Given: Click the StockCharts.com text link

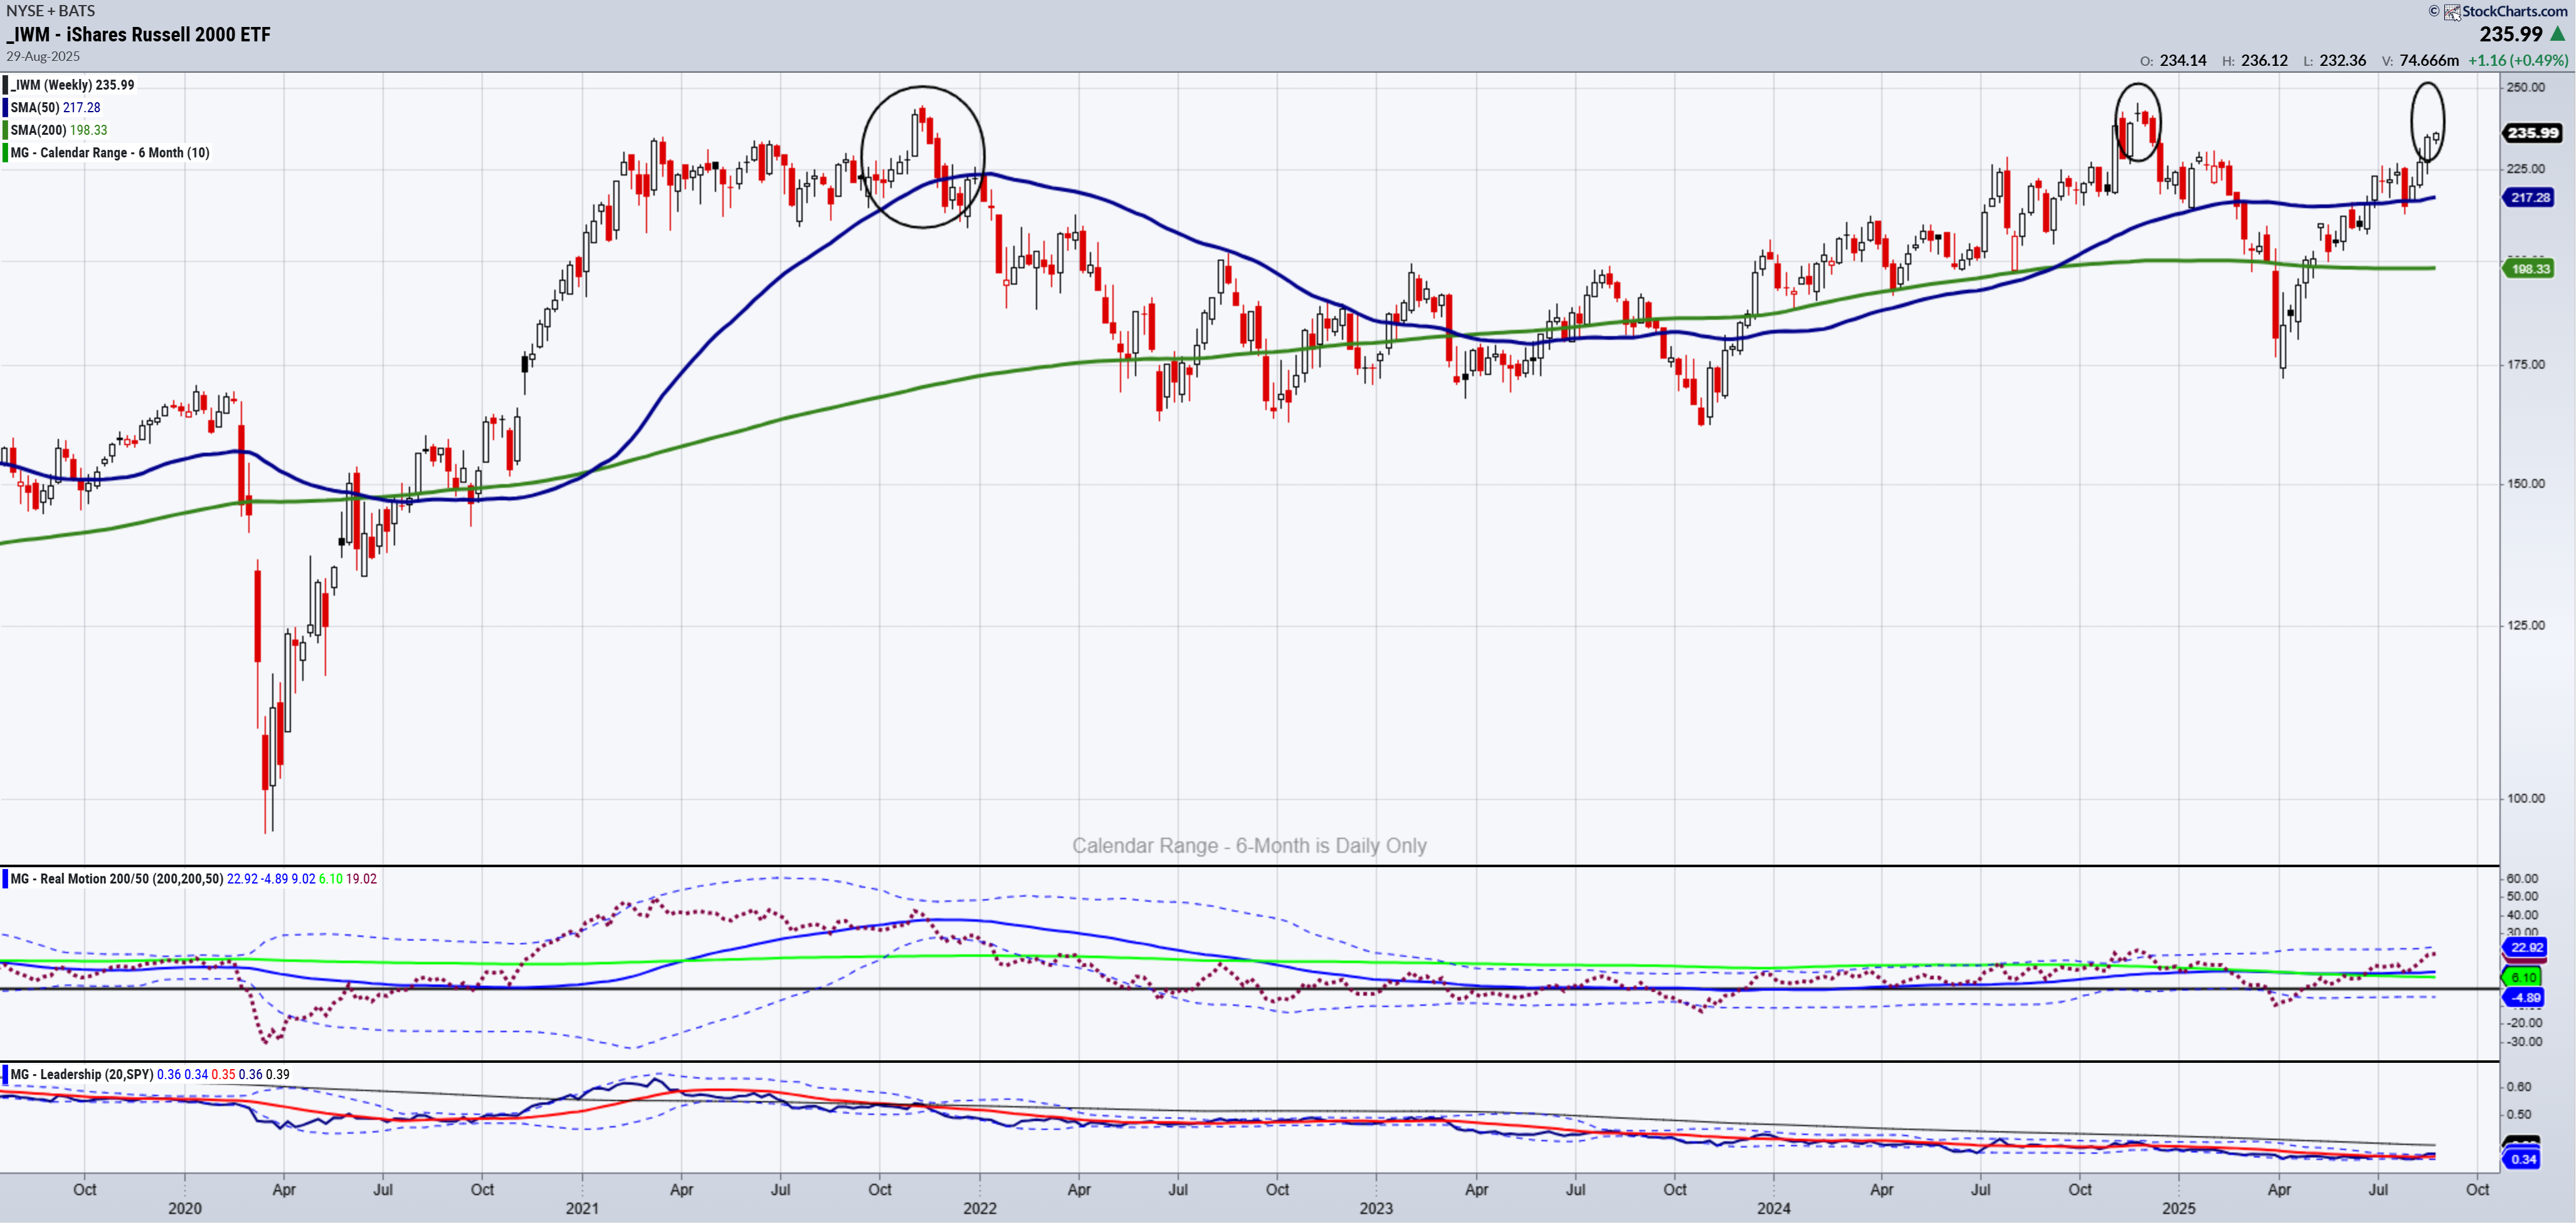Looking at the screenshot, I should pyautogui.click(x=2514, y=11).
